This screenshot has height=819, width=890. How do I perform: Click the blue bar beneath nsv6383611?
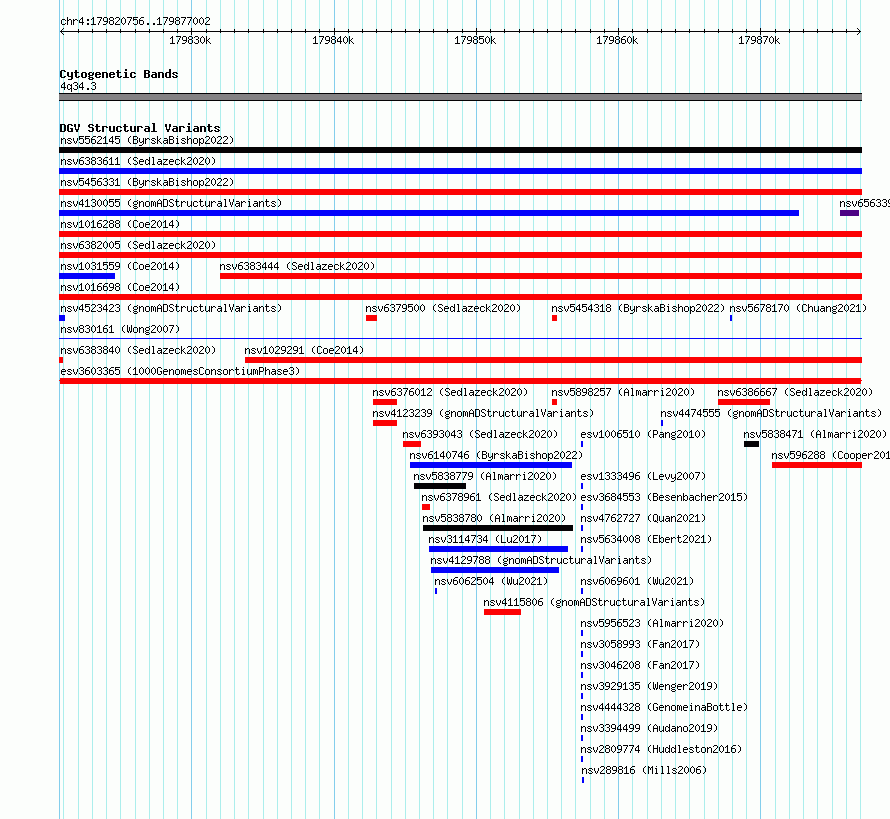tap(460, 171)
